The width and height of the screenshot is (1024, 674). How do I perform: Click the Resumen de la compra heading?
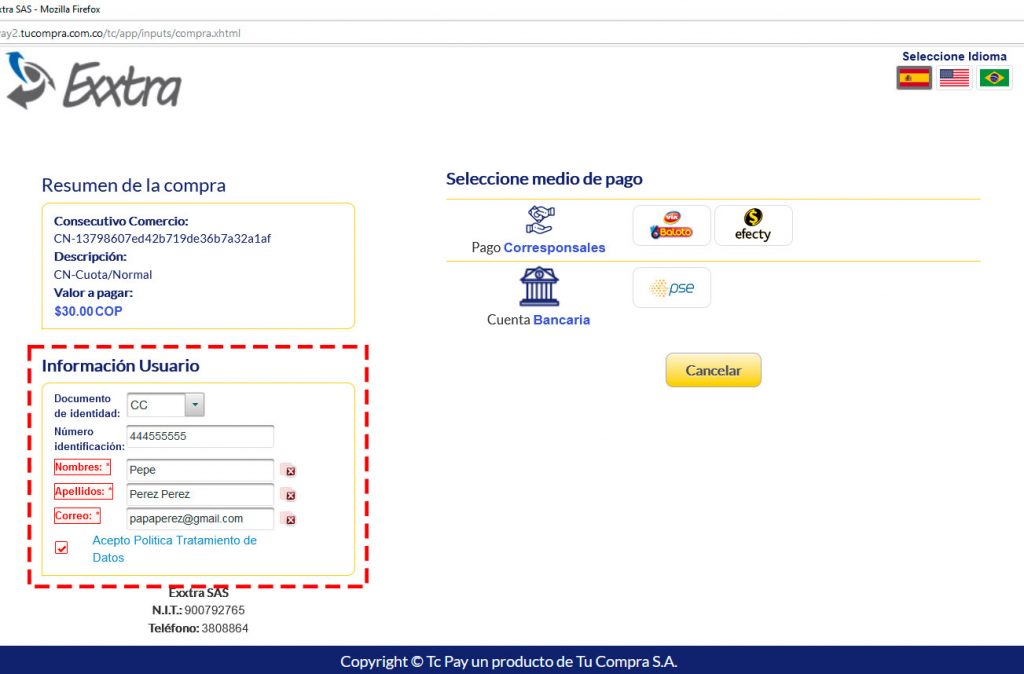click(134, 185)
